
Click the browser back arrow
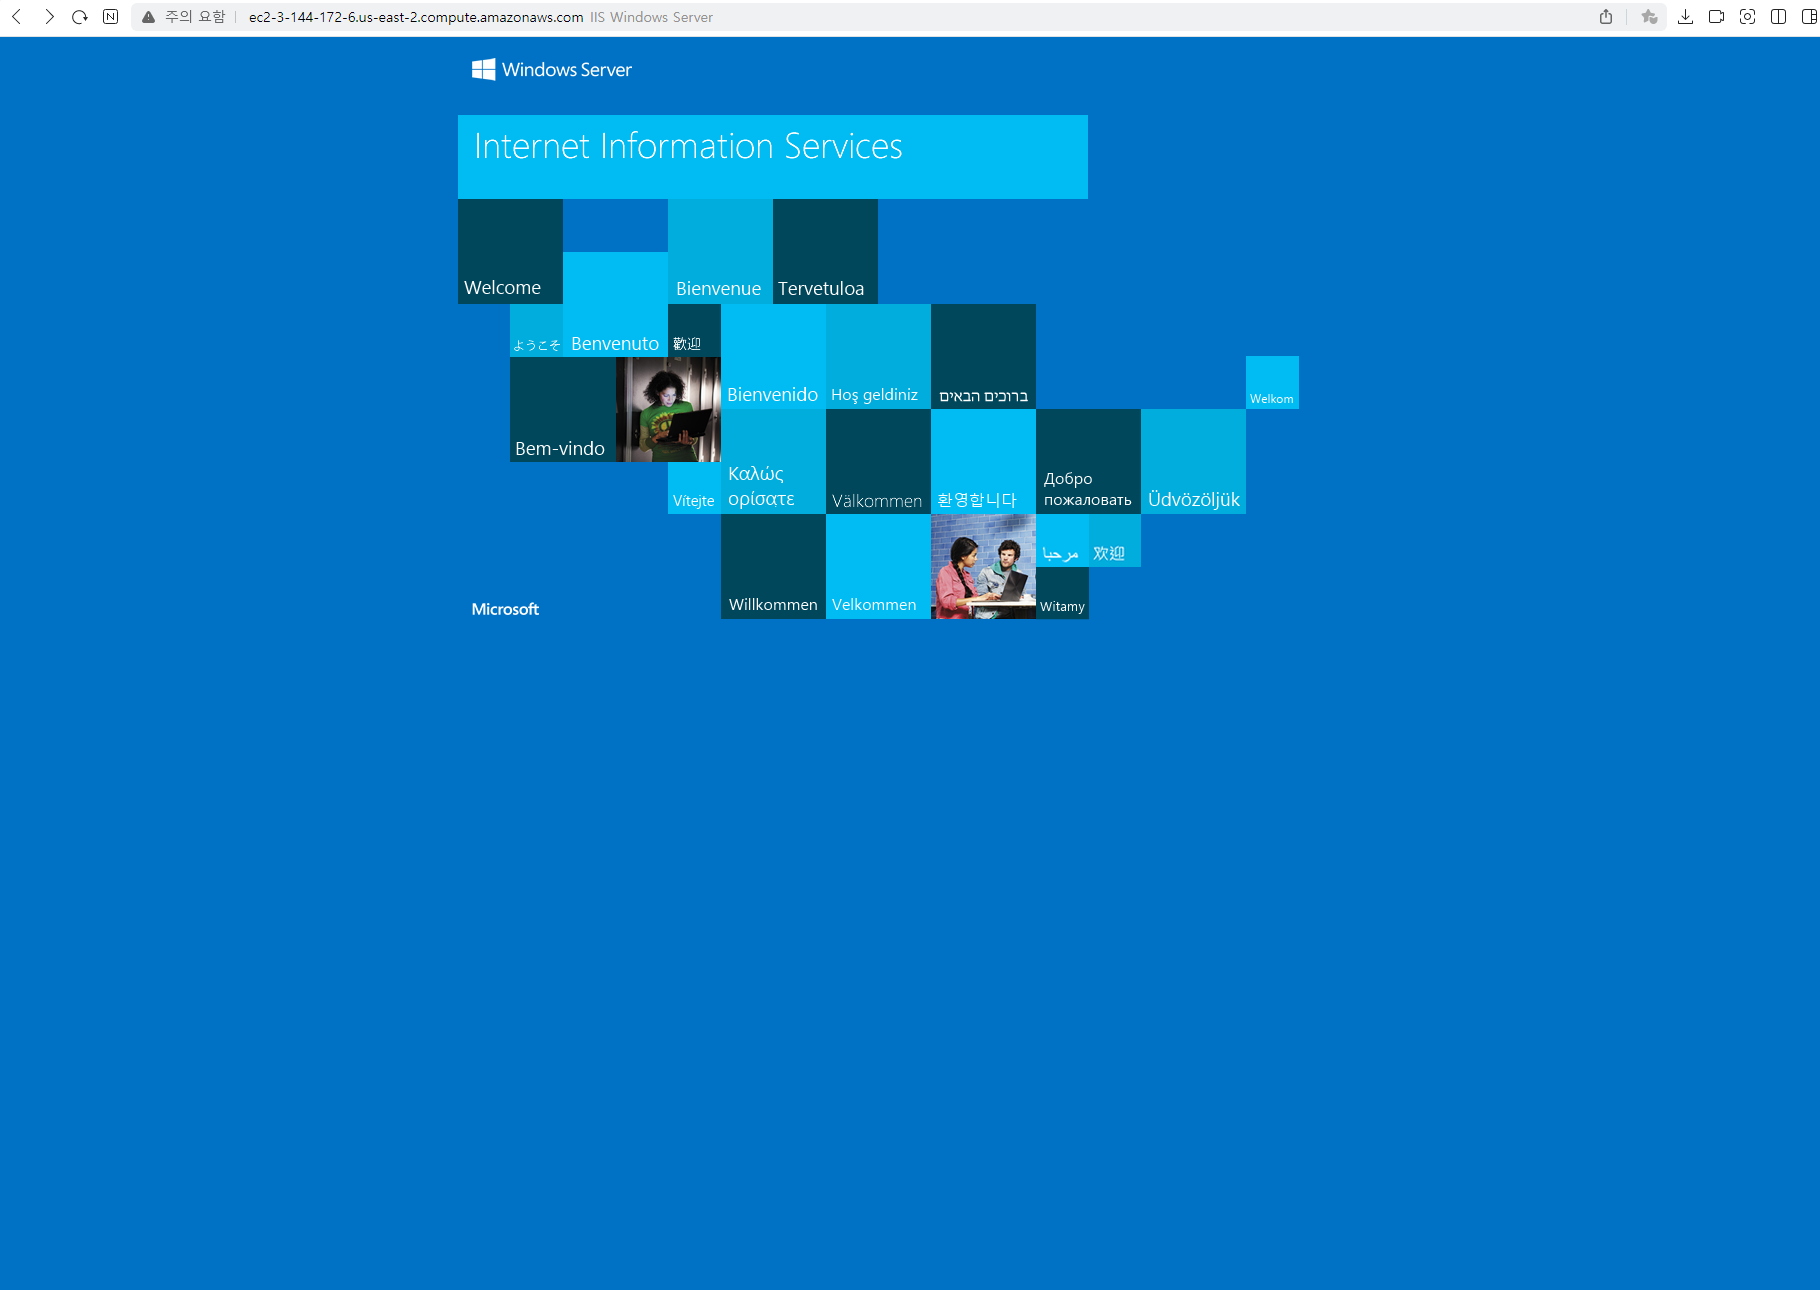click(17, 17)
